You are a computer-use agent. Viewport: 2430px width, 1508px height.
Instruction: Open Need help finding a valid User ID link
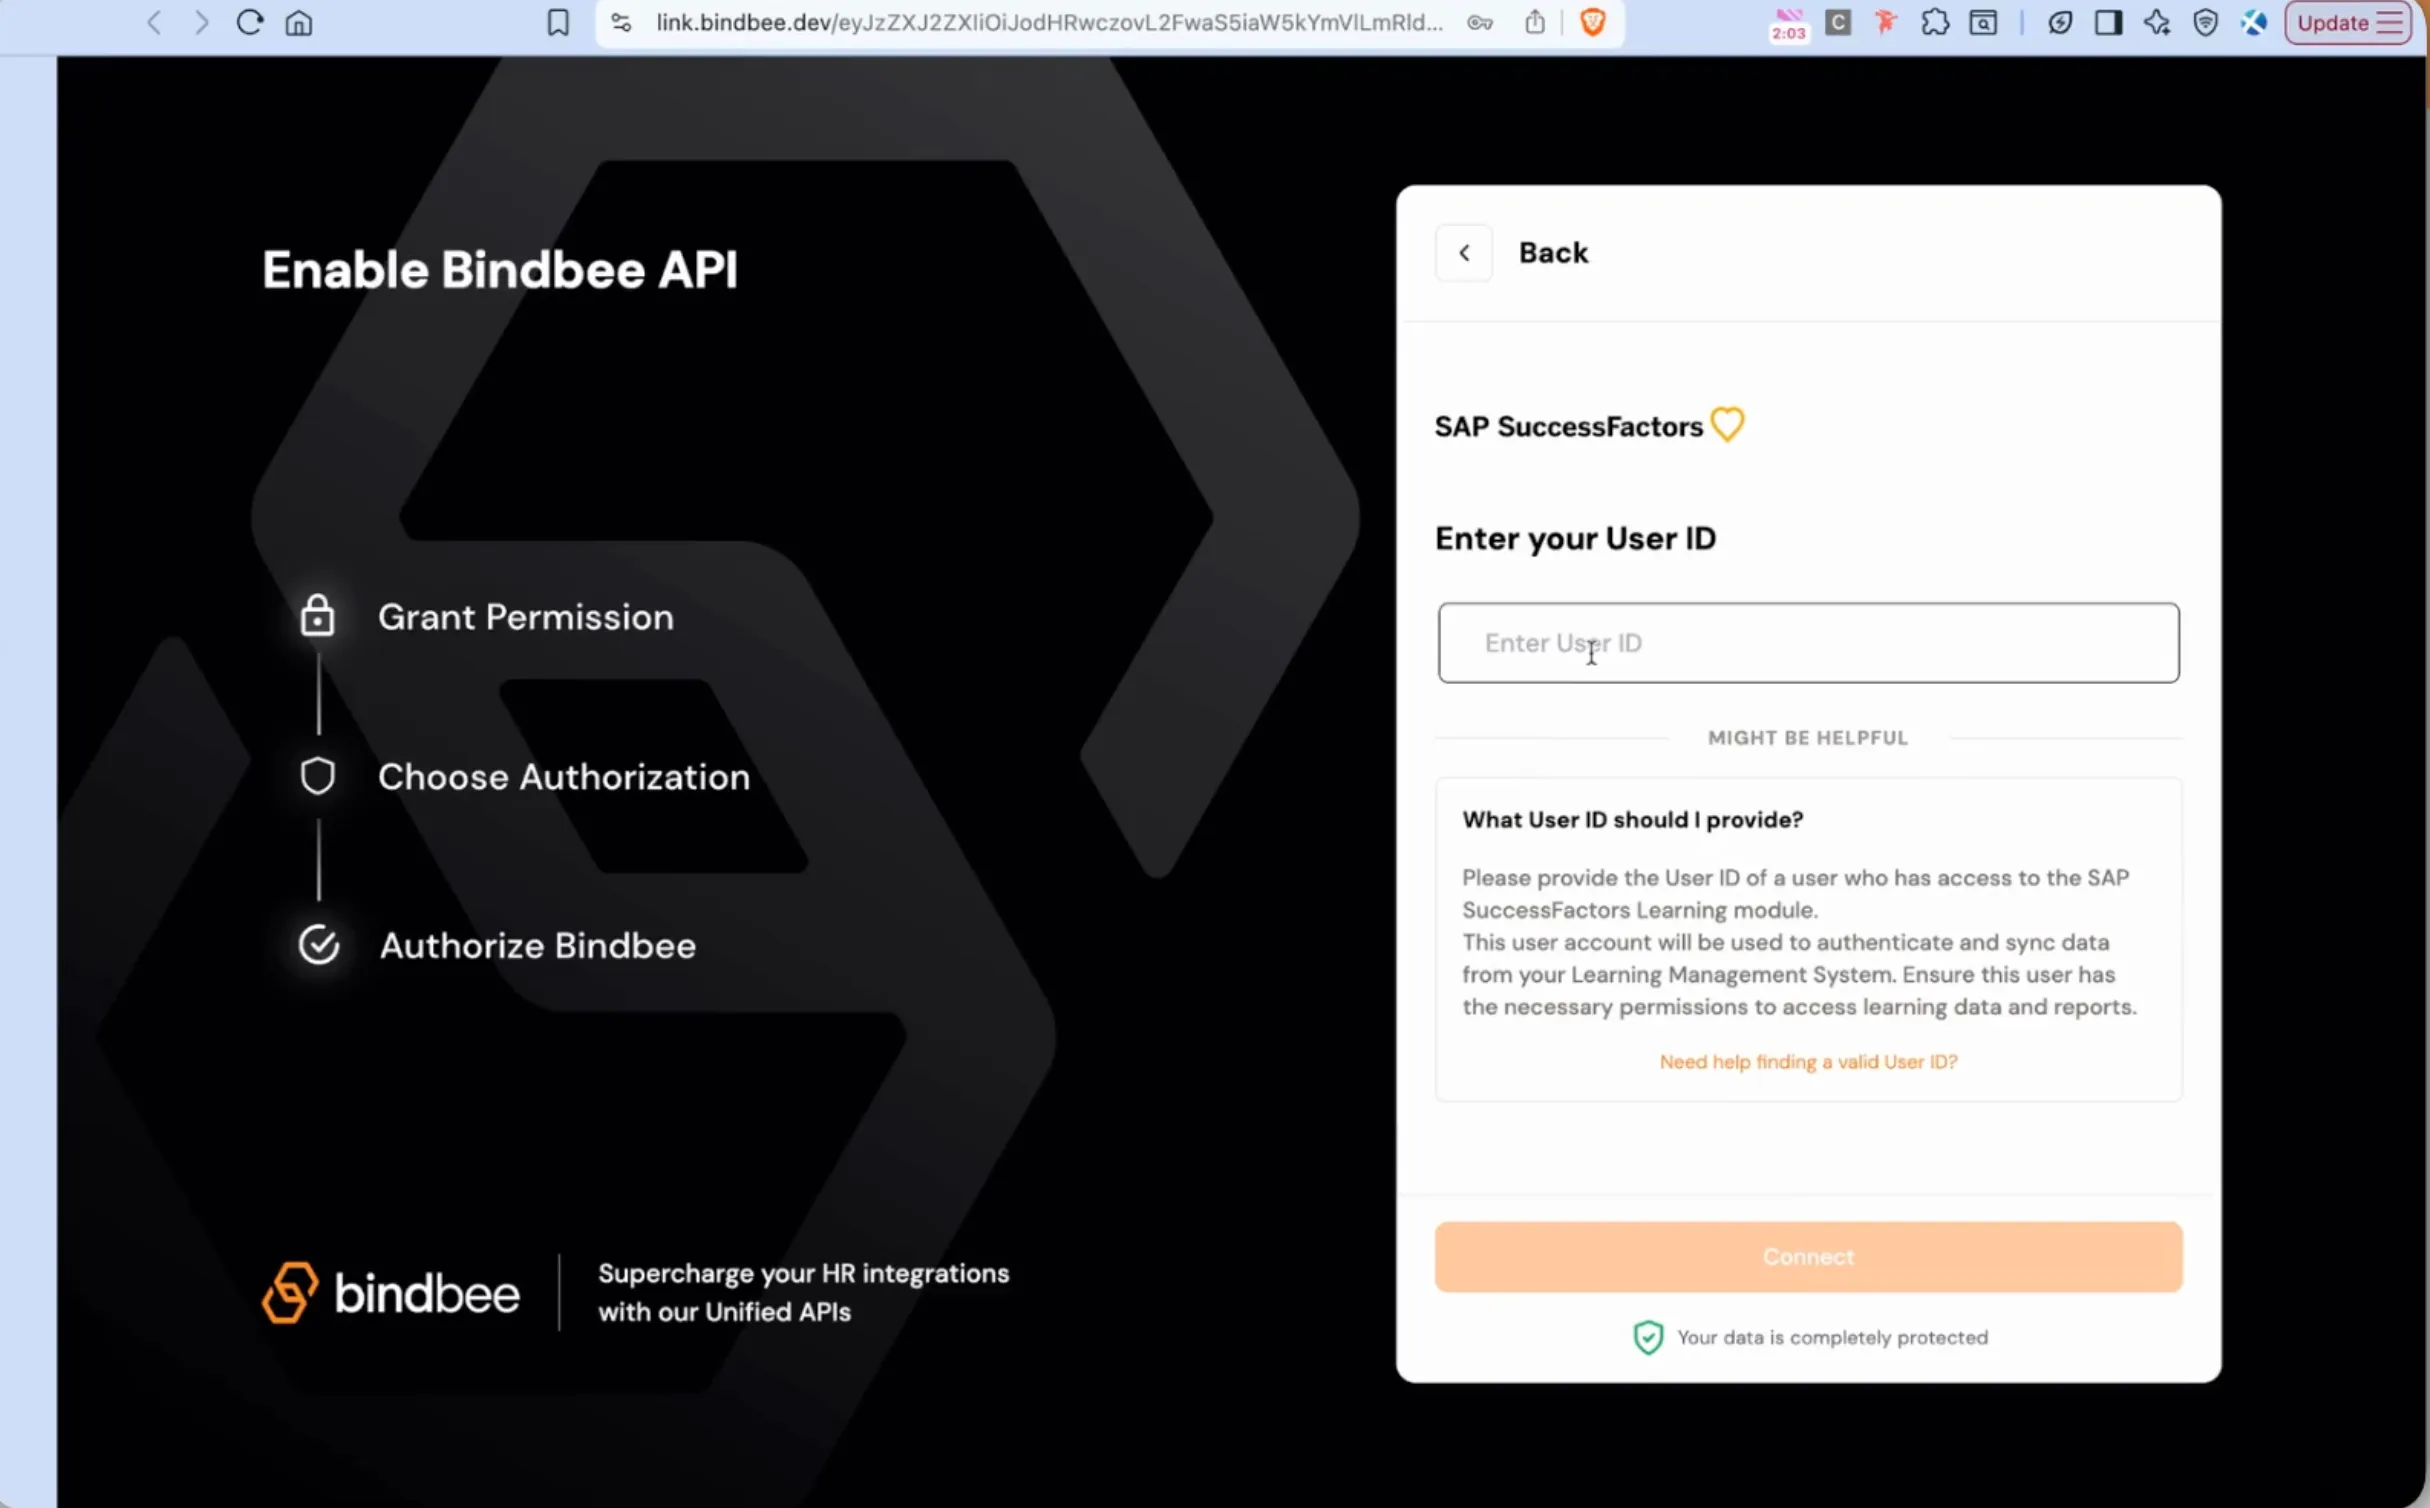(x=1808, y=1062)
